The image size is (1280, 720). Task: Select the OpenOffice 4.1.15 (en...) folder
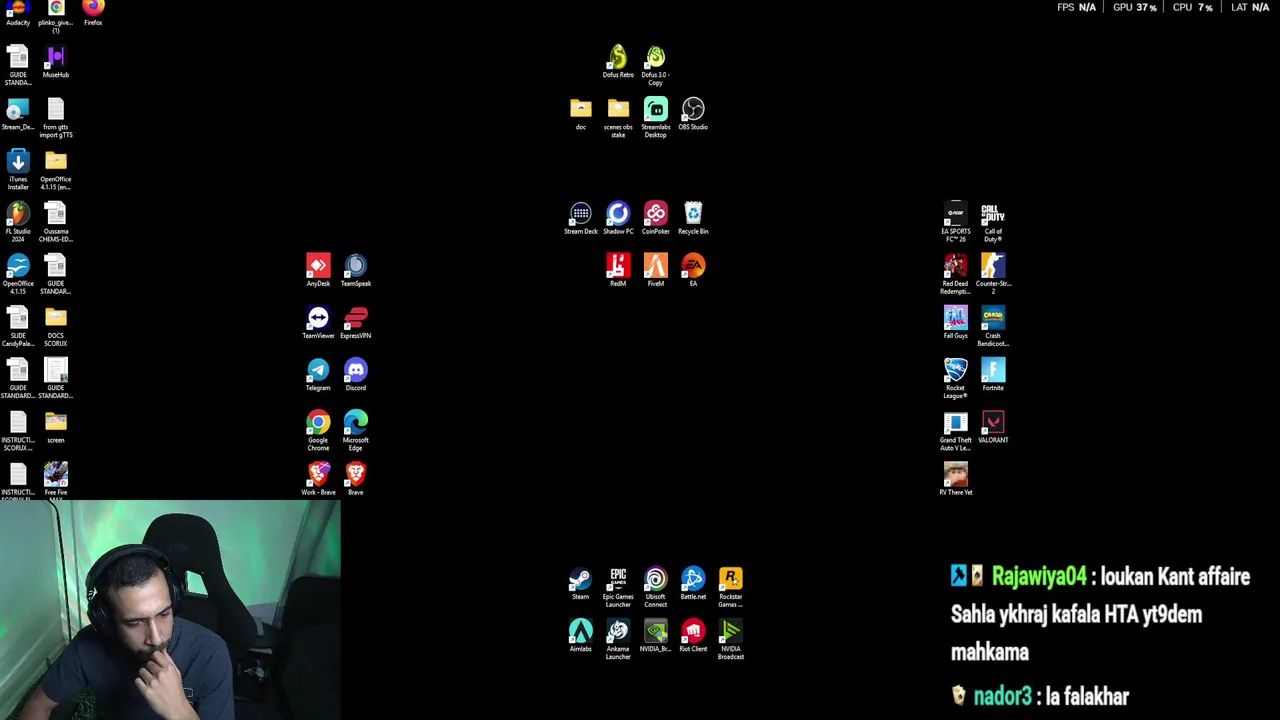tap(56, 171)
